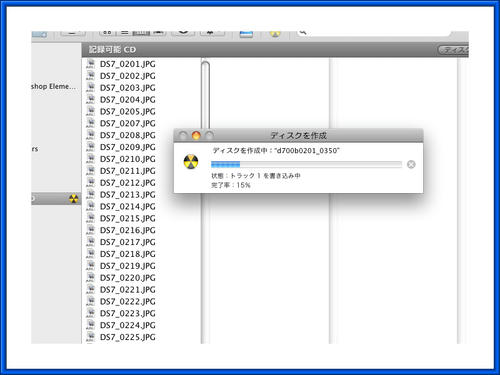
Task: Select the file icon of DS7_0207.JPG
Action: click(x=90, y=123)
